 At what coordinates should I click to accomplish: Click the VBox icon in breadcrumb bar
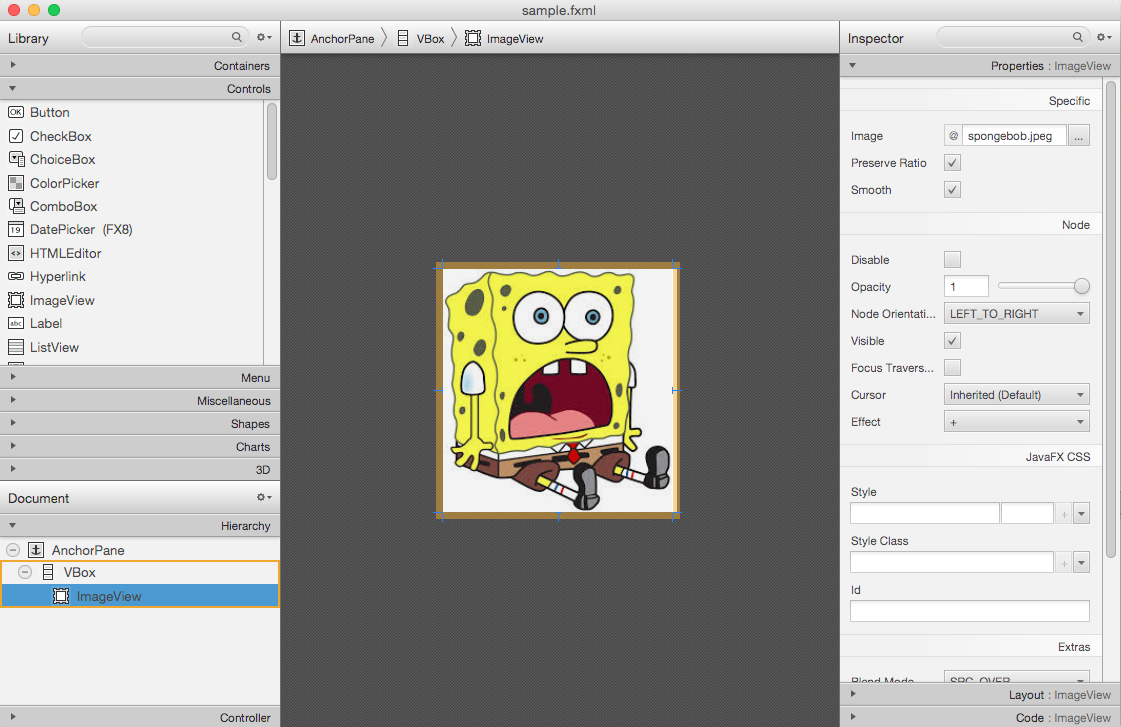(x=403, y=38)
